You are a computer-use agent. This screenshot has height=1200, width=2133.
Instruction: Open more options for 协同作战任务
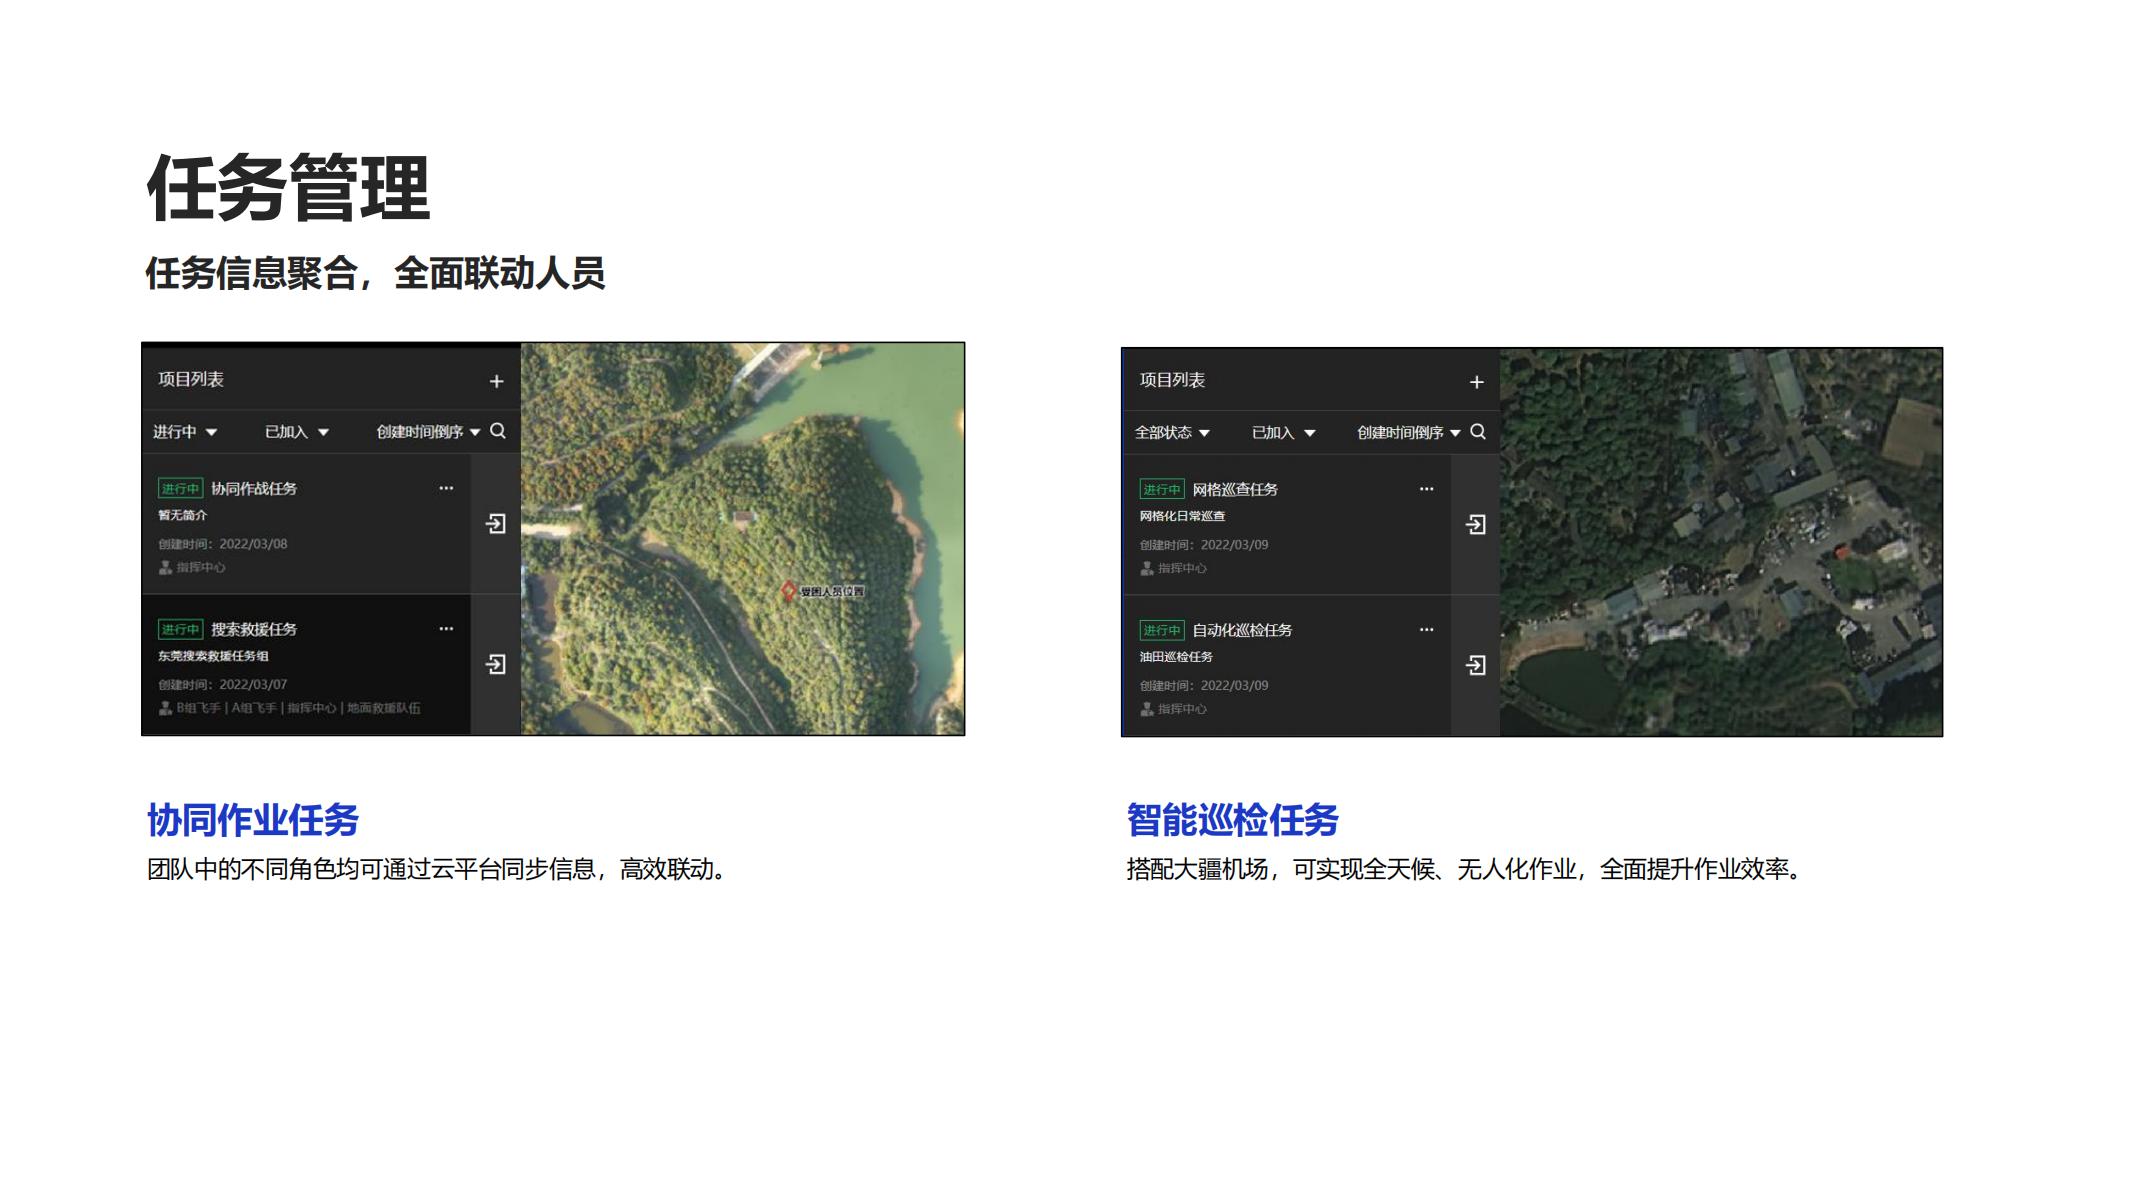(x=446, y=488)
